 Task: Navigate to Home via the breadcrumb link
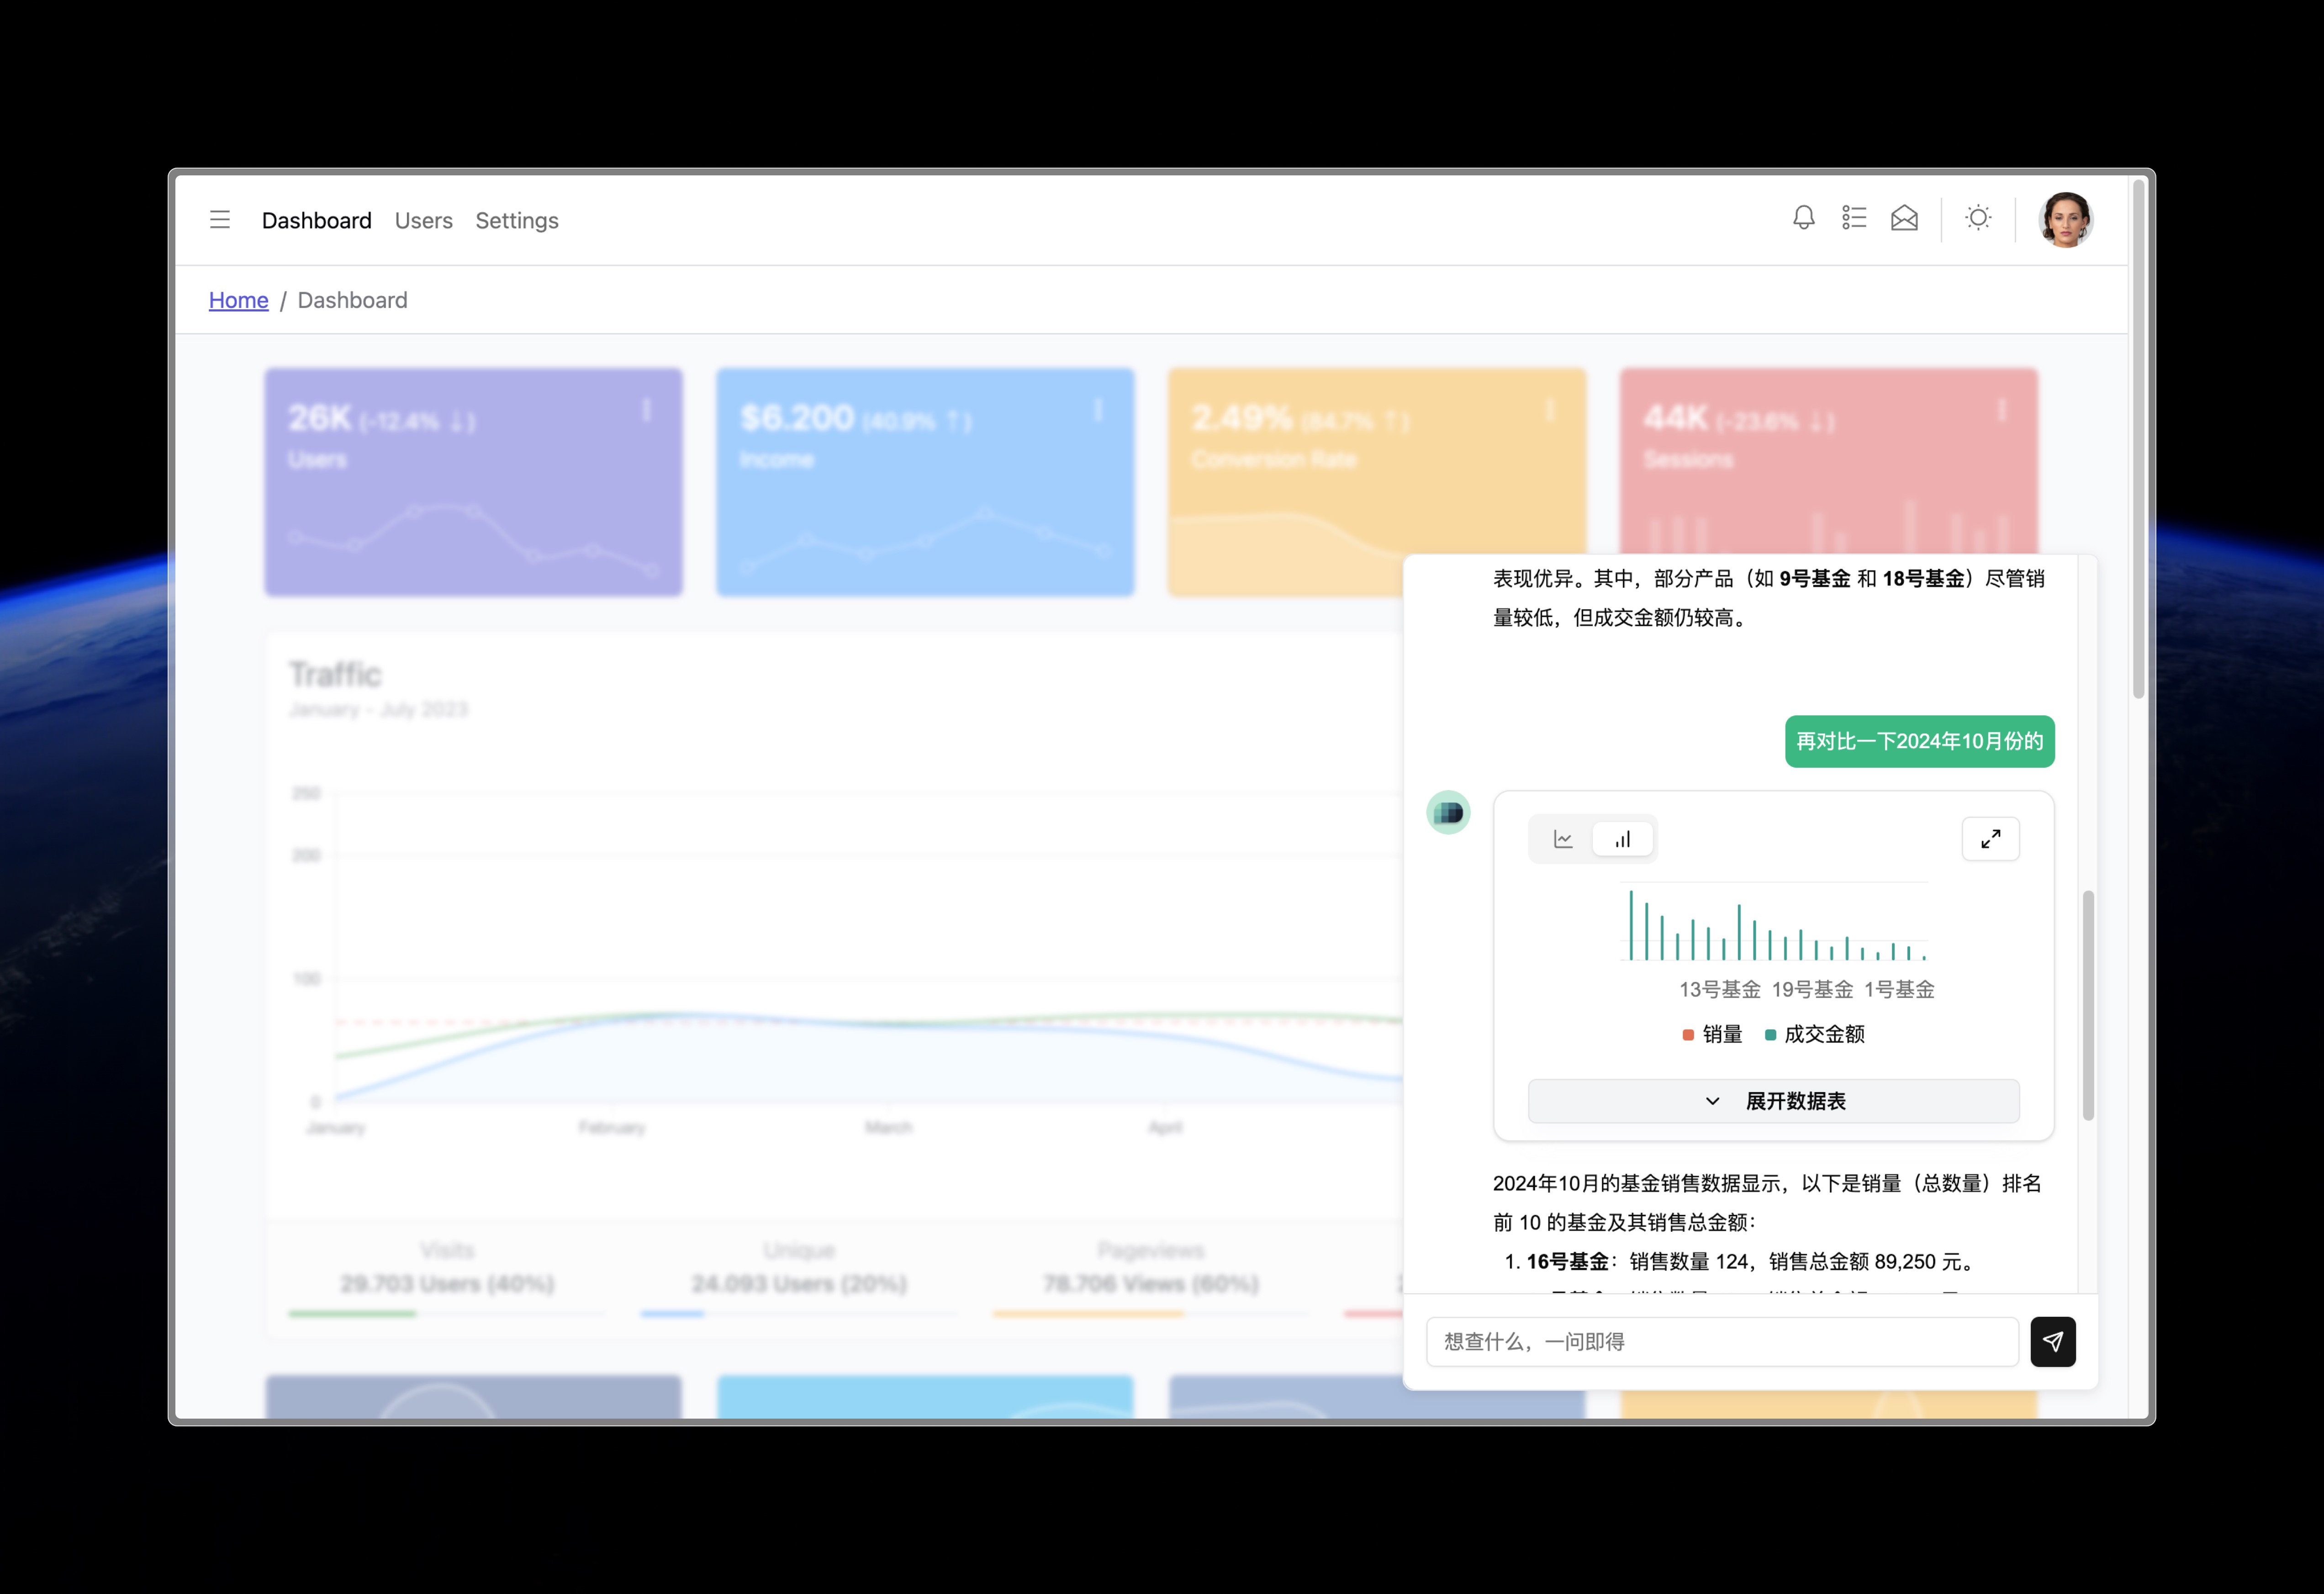pos(238,300)
